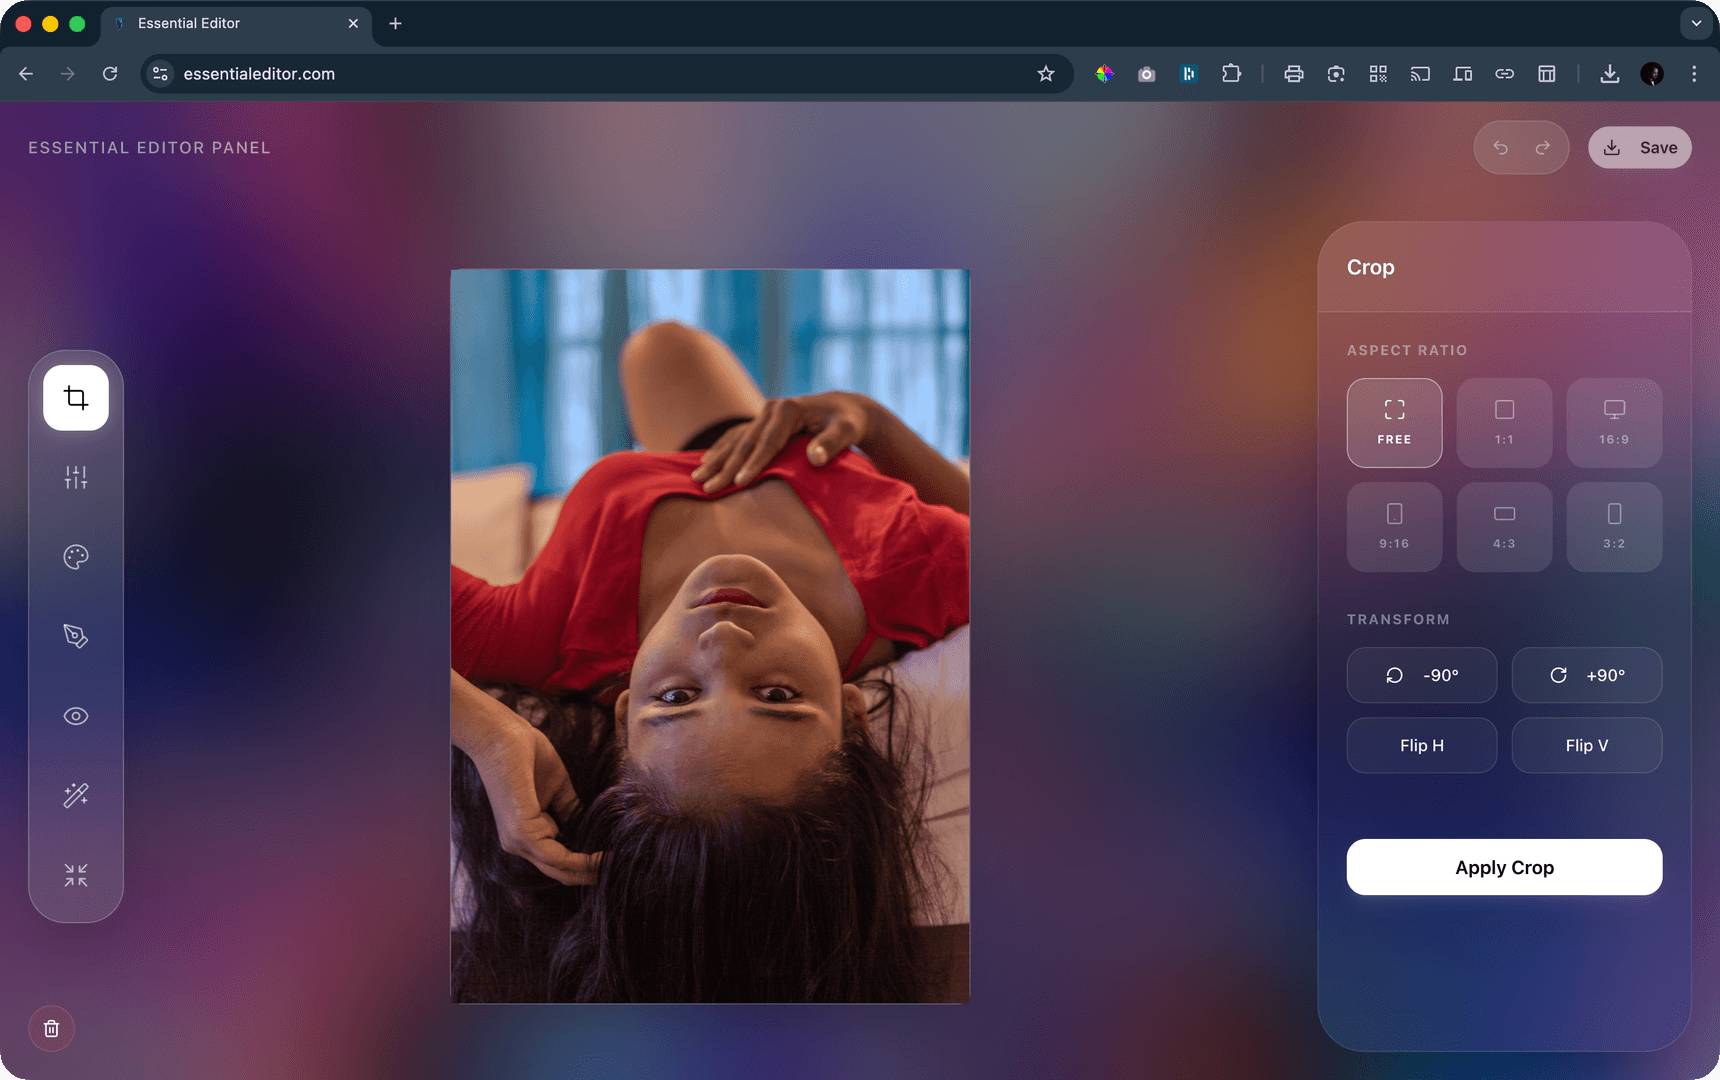1720x1080 pixels.
Task: Save the edited image
Action: 1640,147
